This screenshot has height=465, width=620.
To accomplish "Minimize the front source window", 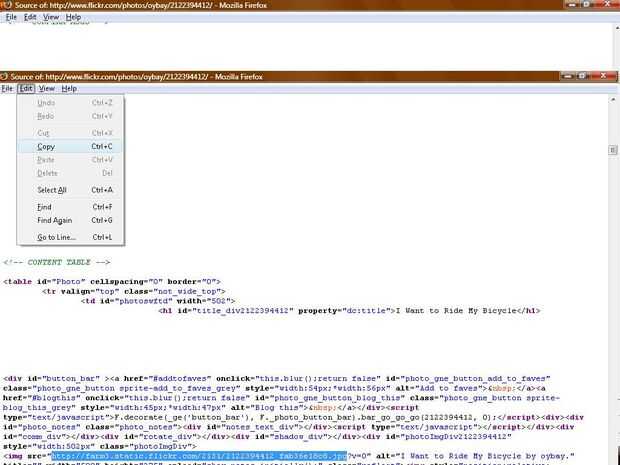I will 567,76.
